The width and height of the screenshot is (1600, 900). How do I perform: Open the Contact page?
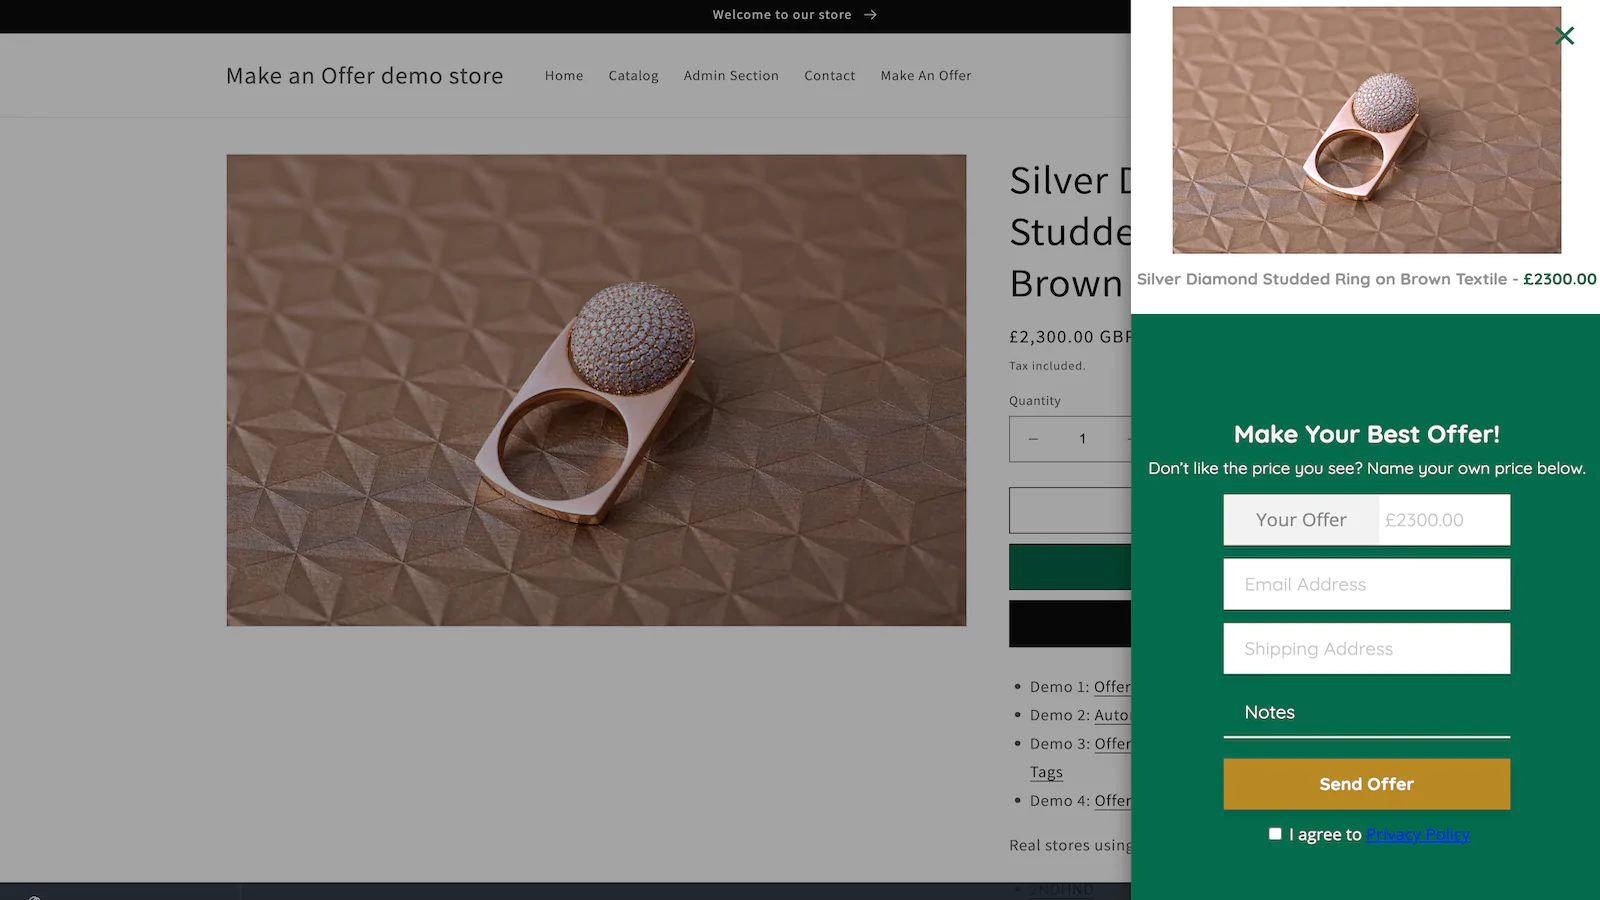829,76
